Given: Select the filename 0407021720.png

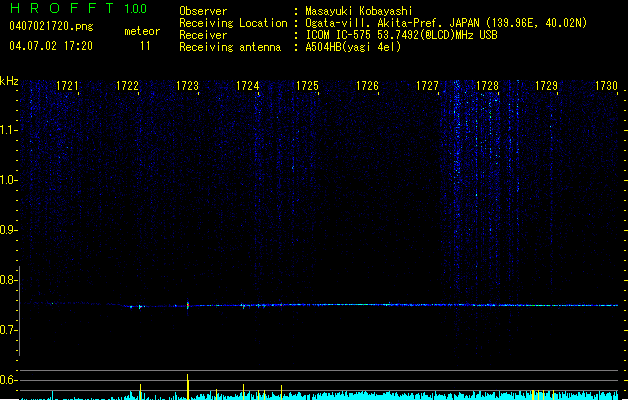Looking at the screenshot, I should (x=51, y=26).
